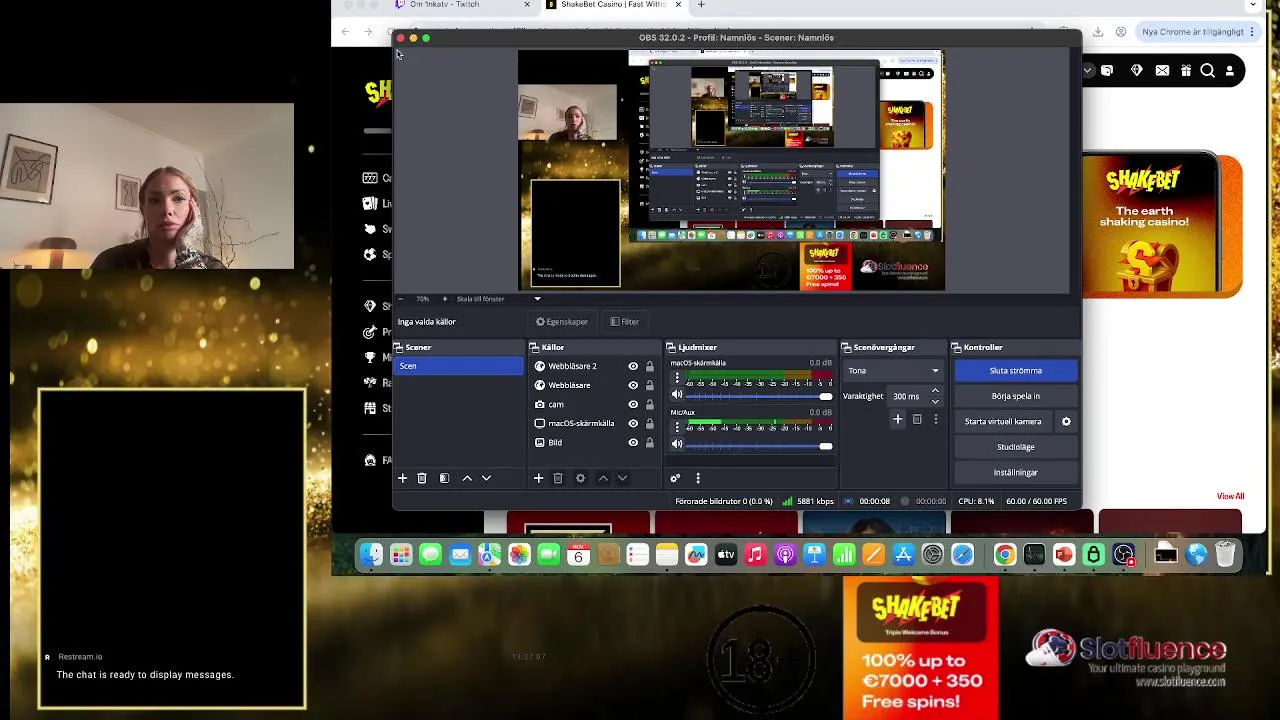Open source properties gear in Källor panel
Viewport: 1280px width, 720px height.
click(x=580, y=478)
